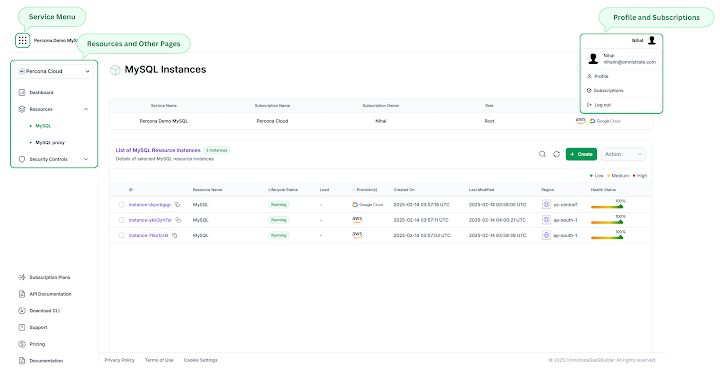Click avatar next to the account email
Image resolution: width=720 pixels, height=376 pixels.
click(x=593, y=59)
